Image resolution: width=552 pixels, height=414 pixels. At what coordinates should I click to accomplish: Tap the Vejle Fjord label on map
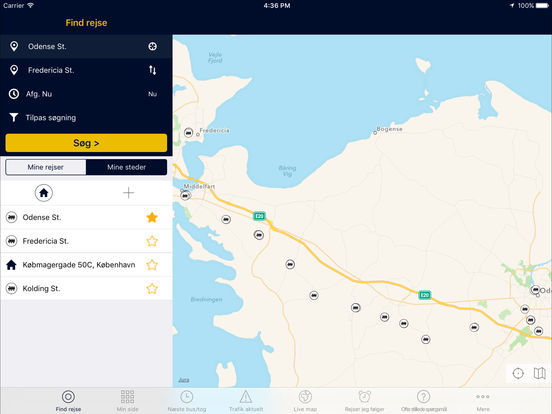pos(215,58)
